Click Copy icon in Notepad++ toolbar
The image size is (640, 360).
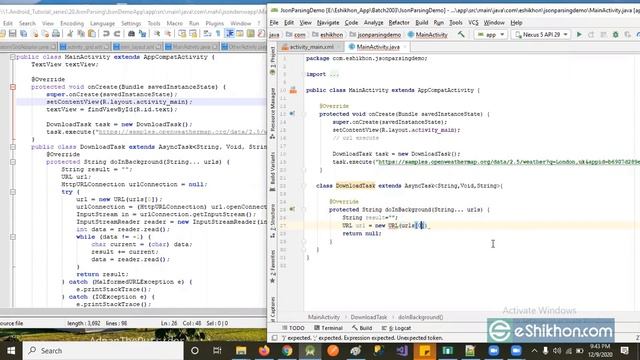tap(81, 33)
